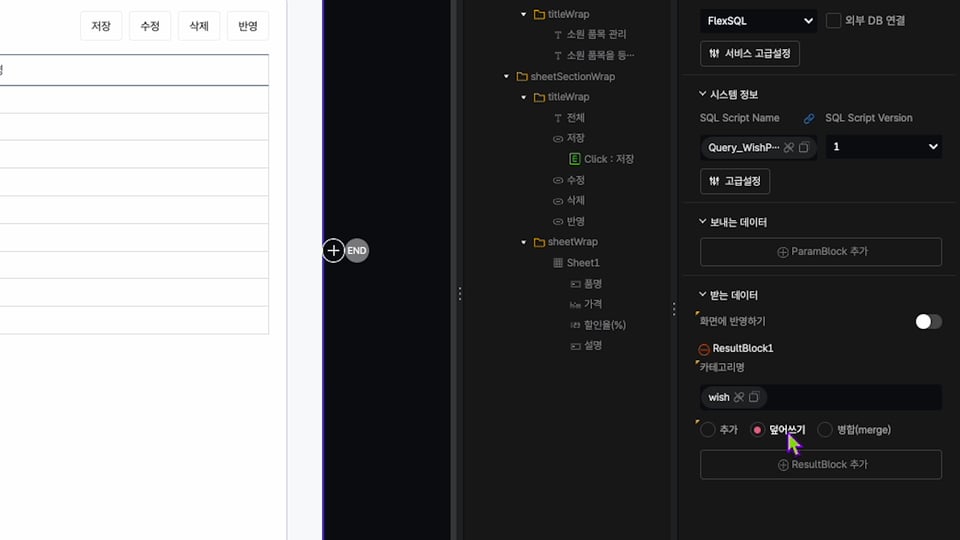Tick the 외부 DB 연결 checkbox
The image size is (960, 540).
[x=833, y=20]
